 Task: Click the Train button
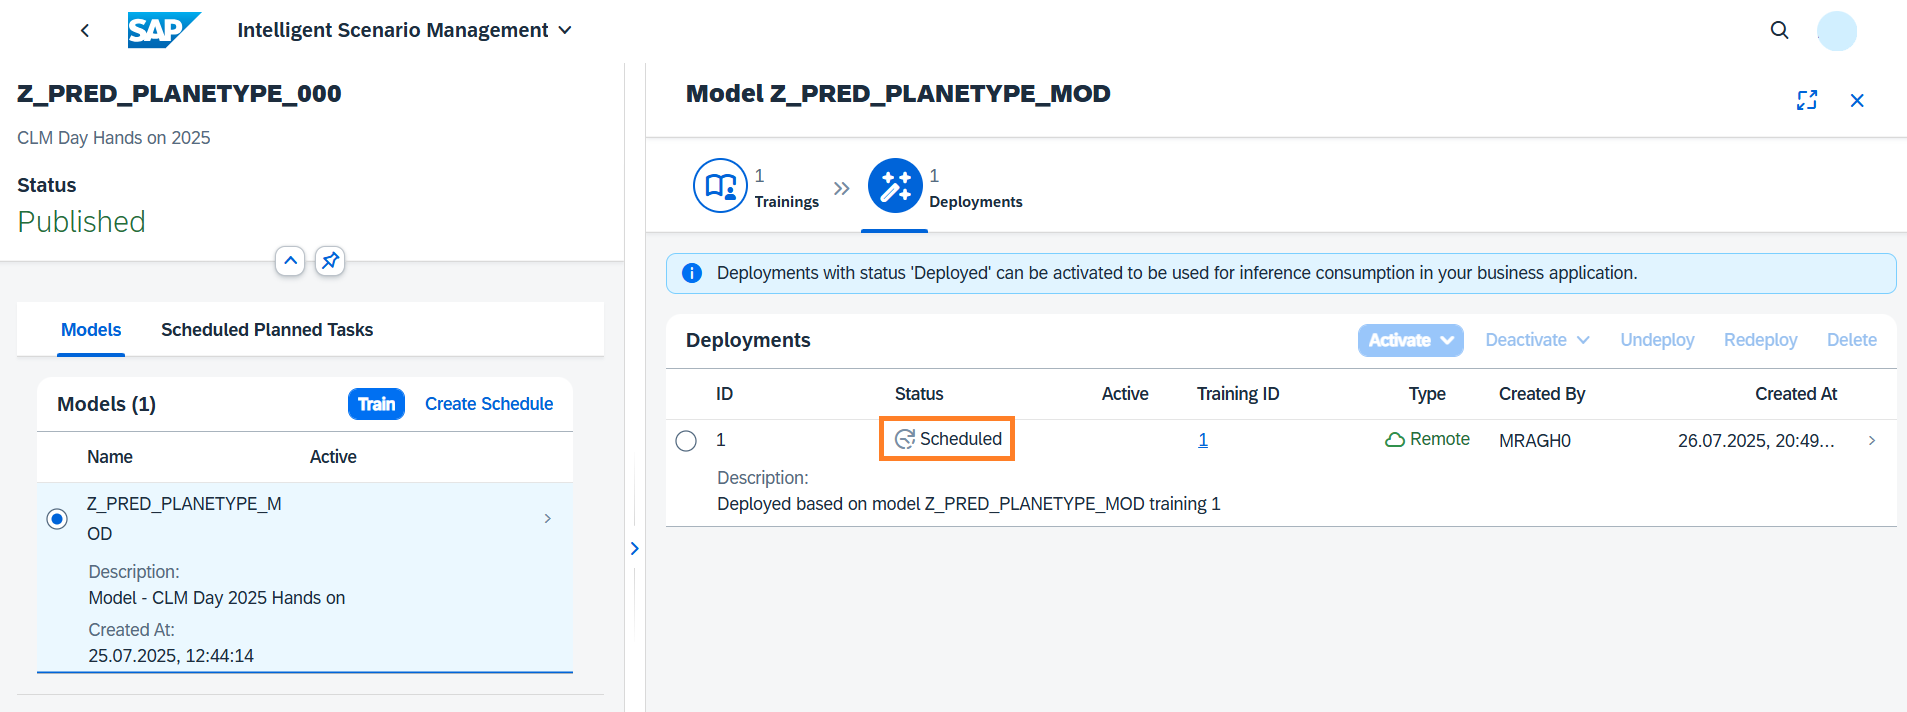(376, 404)
